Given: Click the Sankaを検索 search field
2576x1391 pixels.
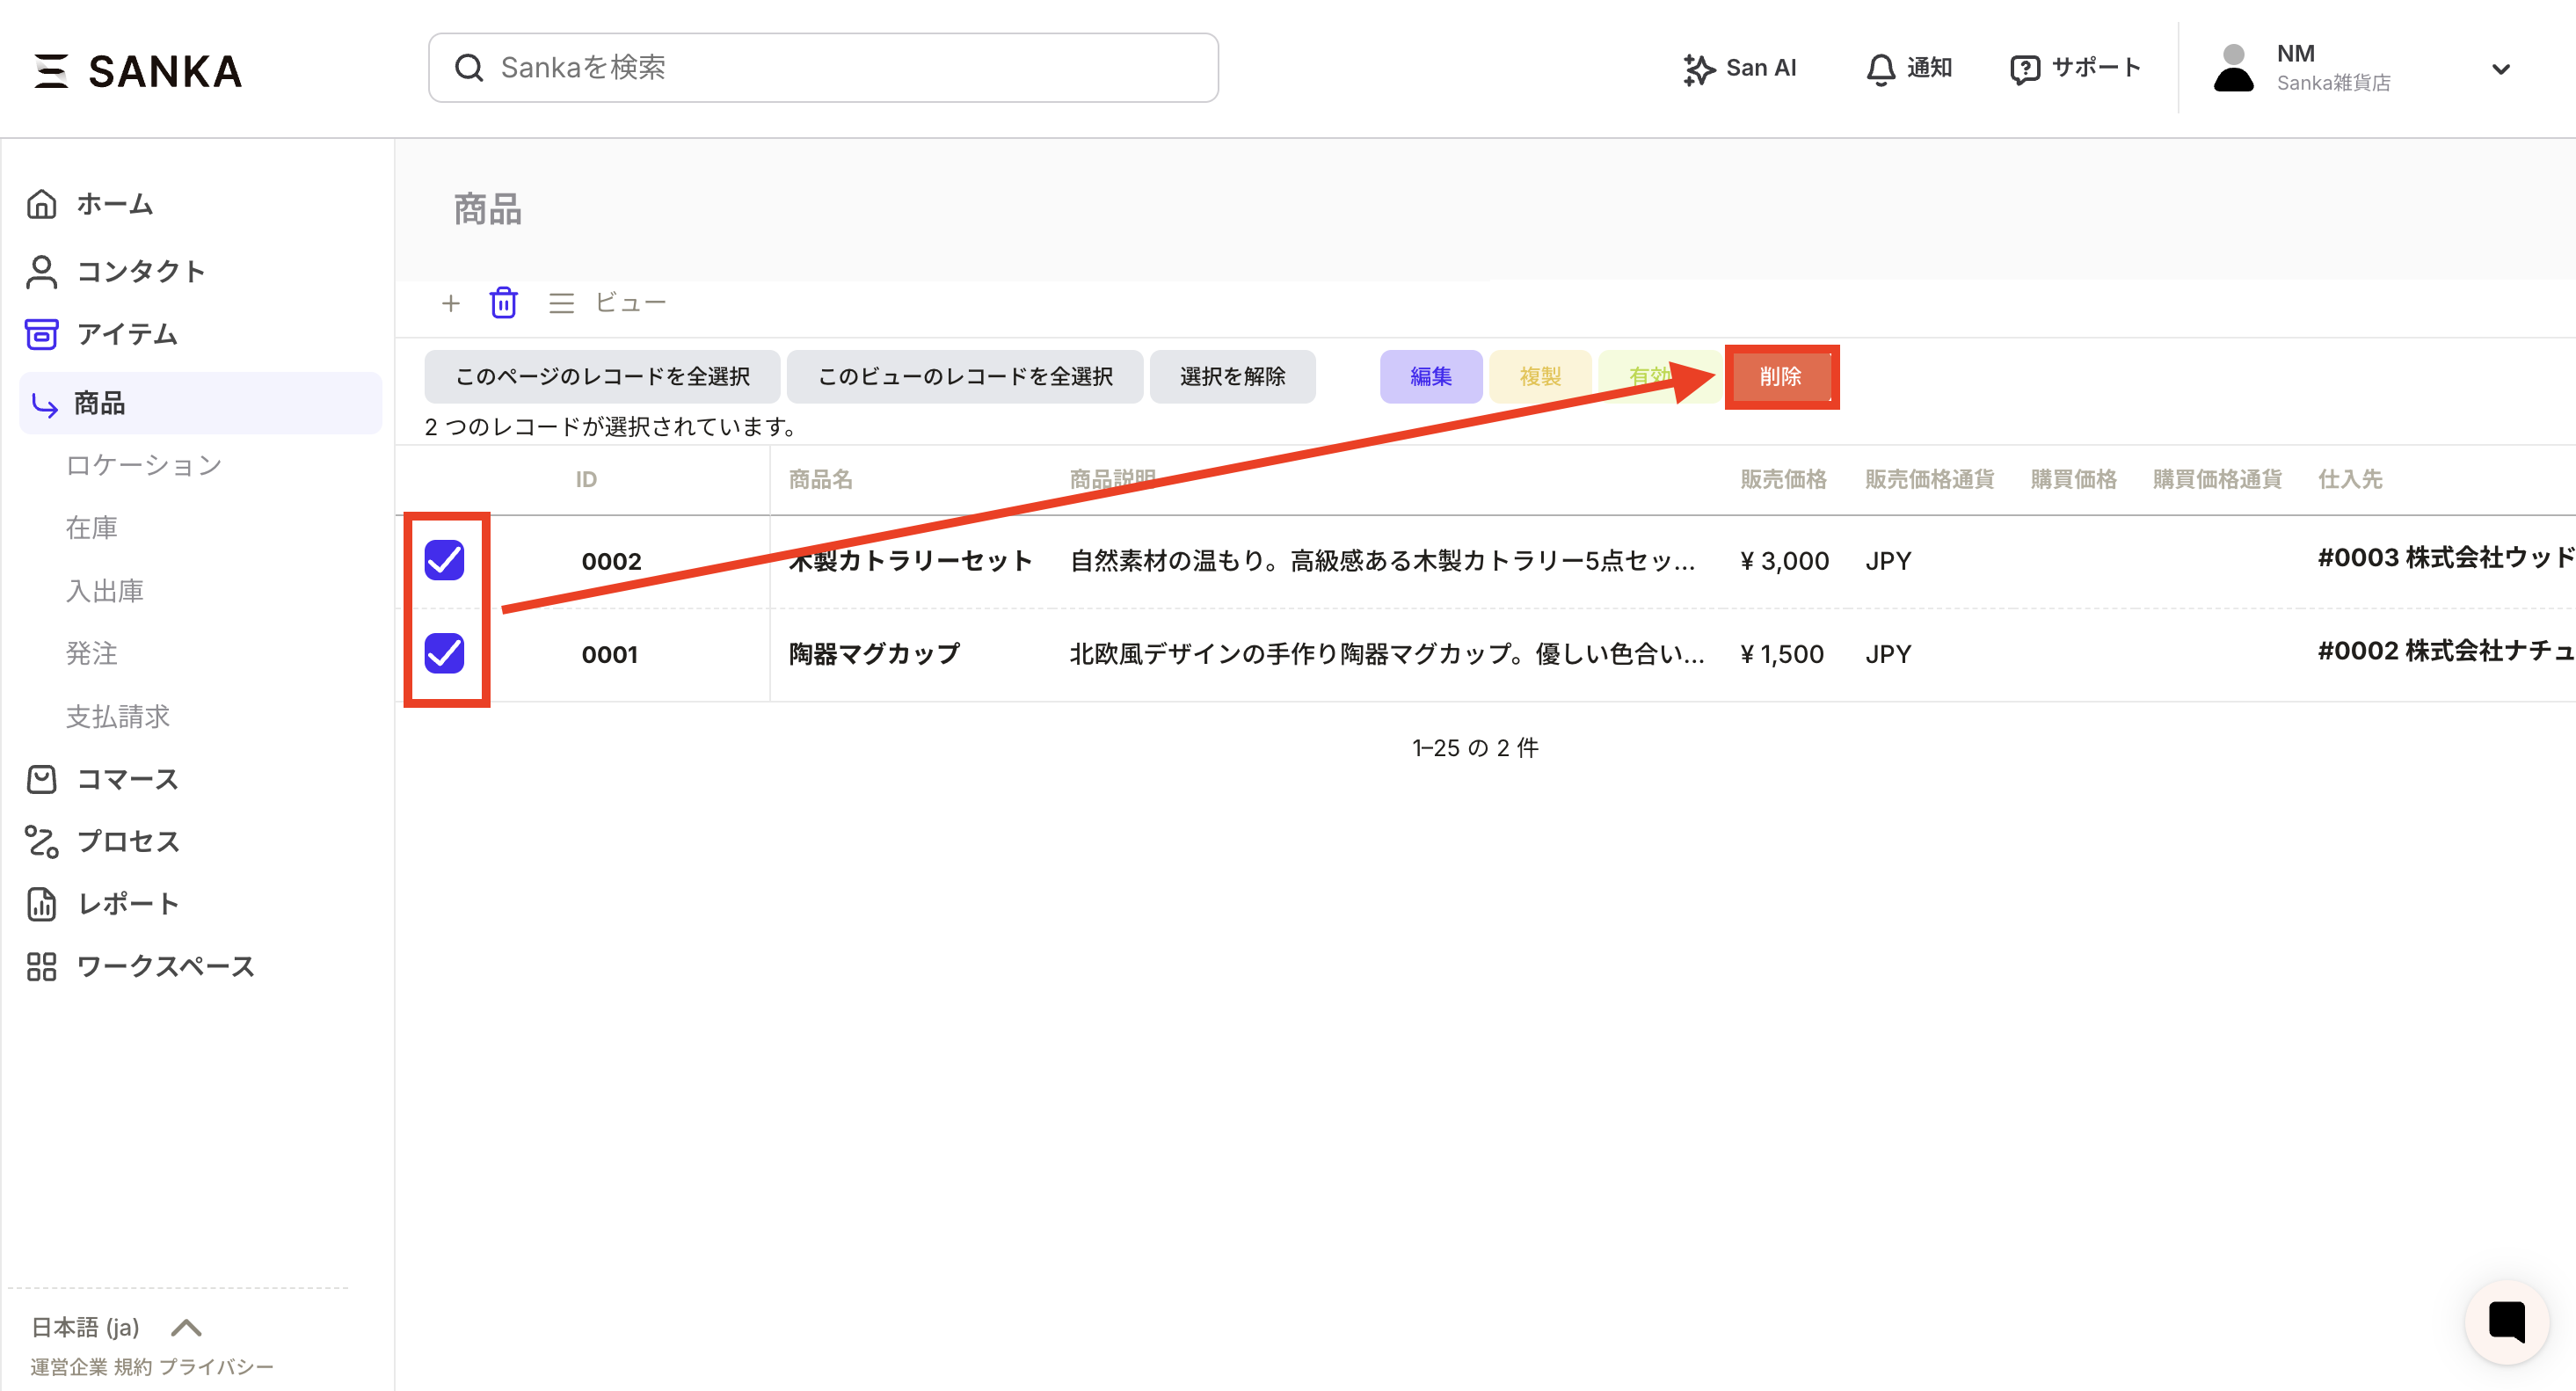Looking at the screenshot, I should click(822, 68).
